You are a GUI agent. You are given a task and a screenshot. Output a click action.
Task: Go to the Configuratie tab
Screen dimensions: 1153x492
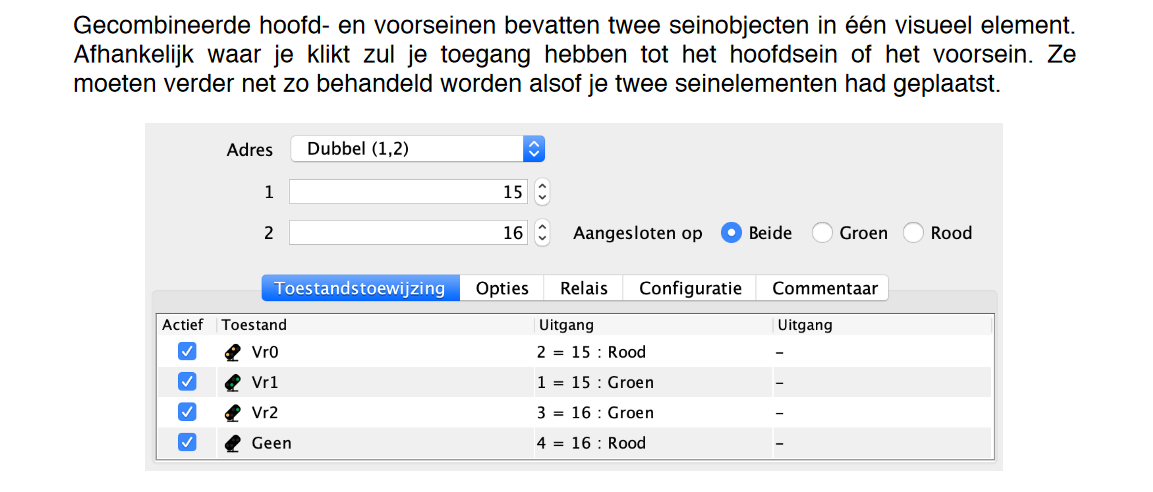690,288
